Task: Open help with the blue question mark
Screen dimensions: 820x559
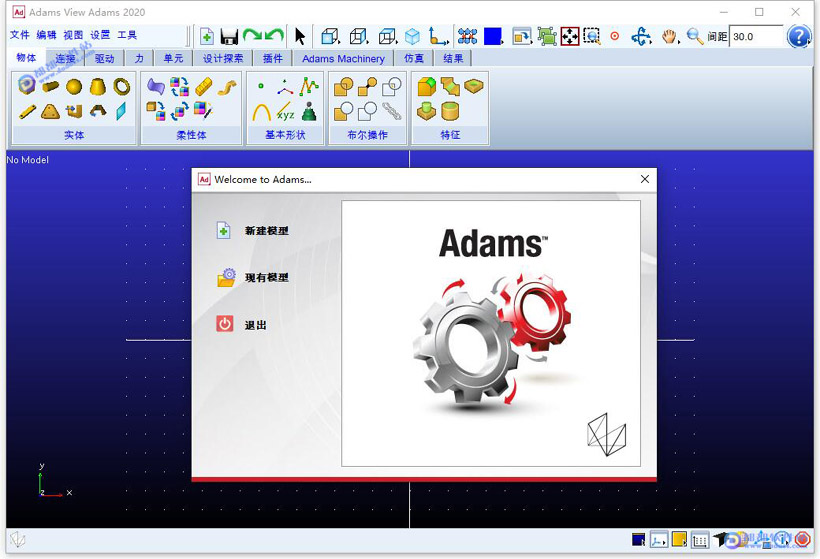Action: point(799,36)
